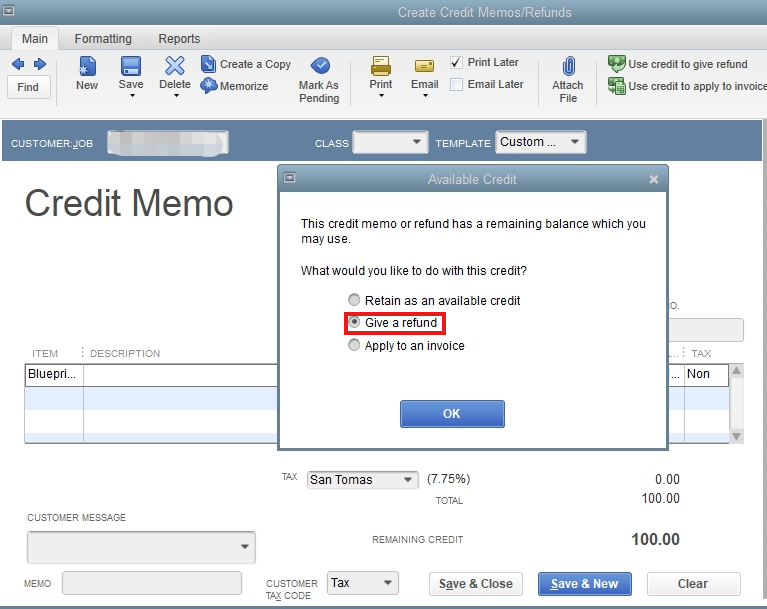Image resolution: width=767 pixels, height=609 pixels.
Task: Click the Non tax cell
Action: (x=706, y=375)
